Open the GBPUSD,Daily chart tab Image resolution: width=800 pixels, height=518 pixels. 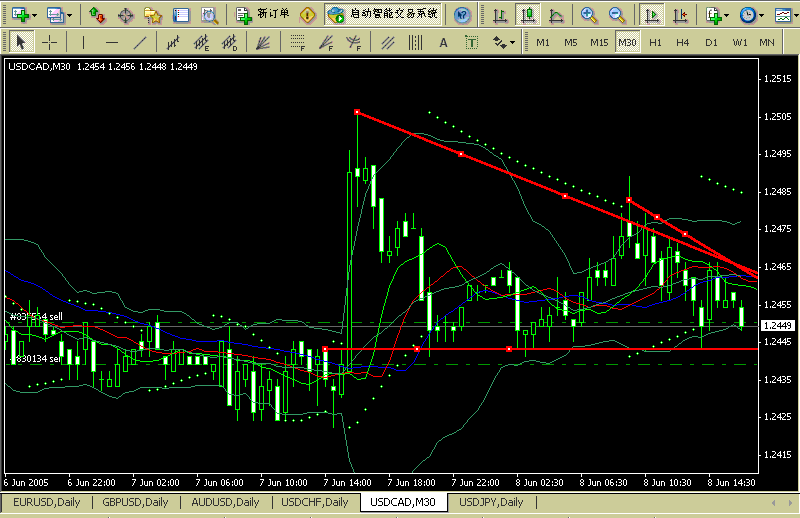point(135,502)
